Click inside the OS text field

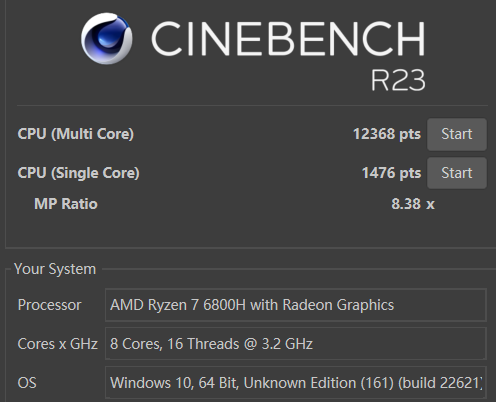tap(296, 382)
